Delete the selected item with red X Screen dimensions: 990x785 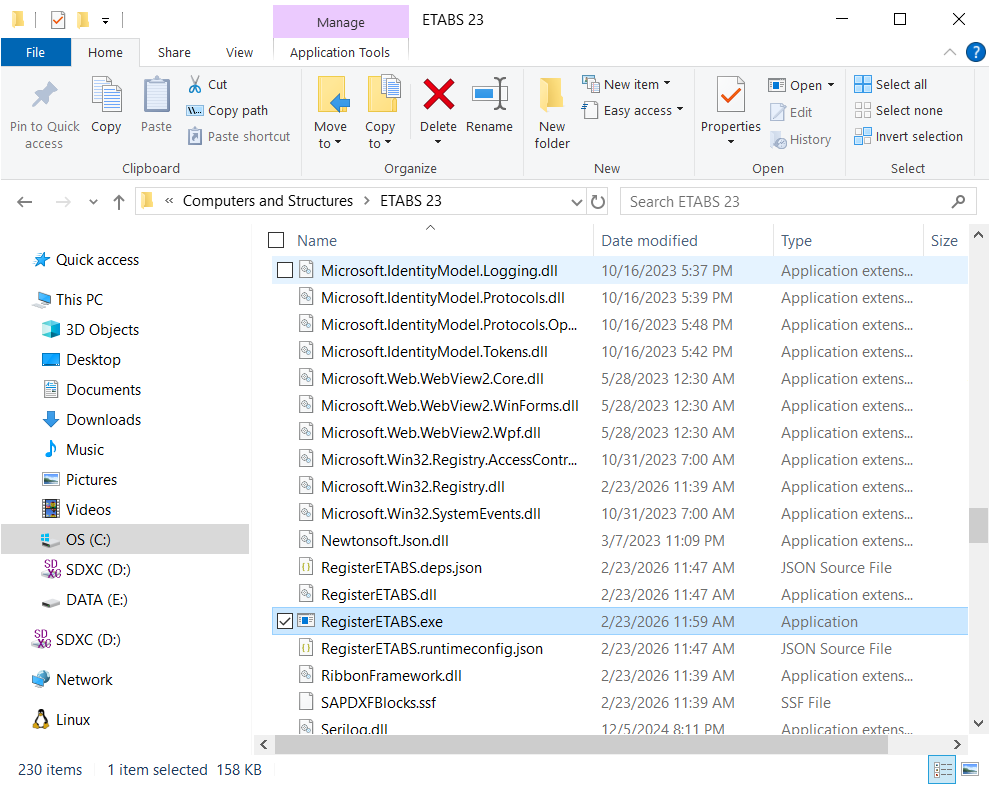pyautogui.click(x=438, y=95)
